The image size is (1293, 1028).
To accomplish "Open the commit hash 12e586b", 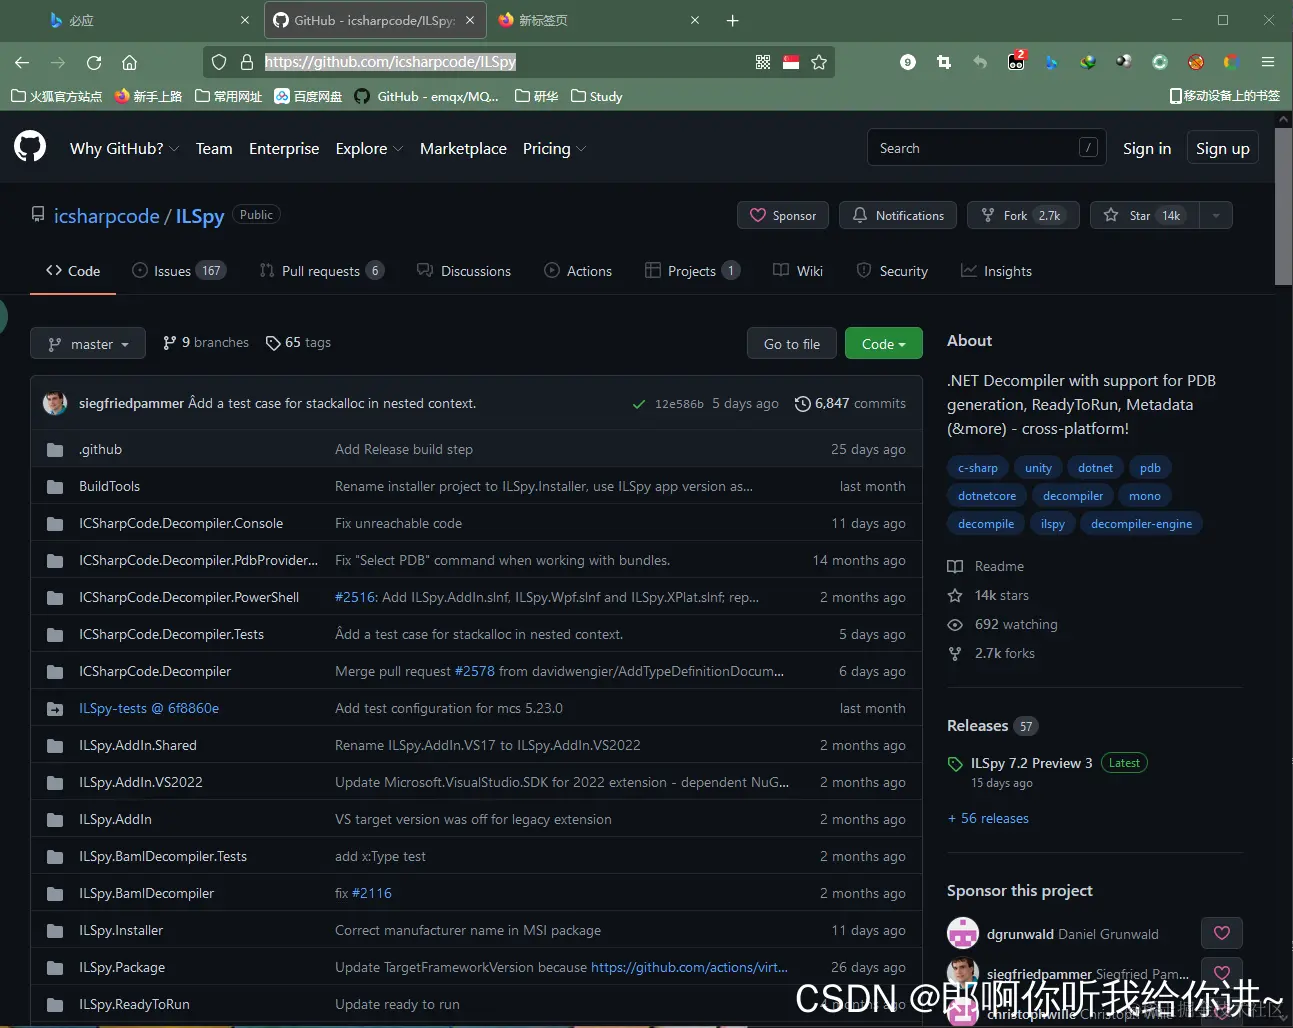I will click(x=679, y=404).
